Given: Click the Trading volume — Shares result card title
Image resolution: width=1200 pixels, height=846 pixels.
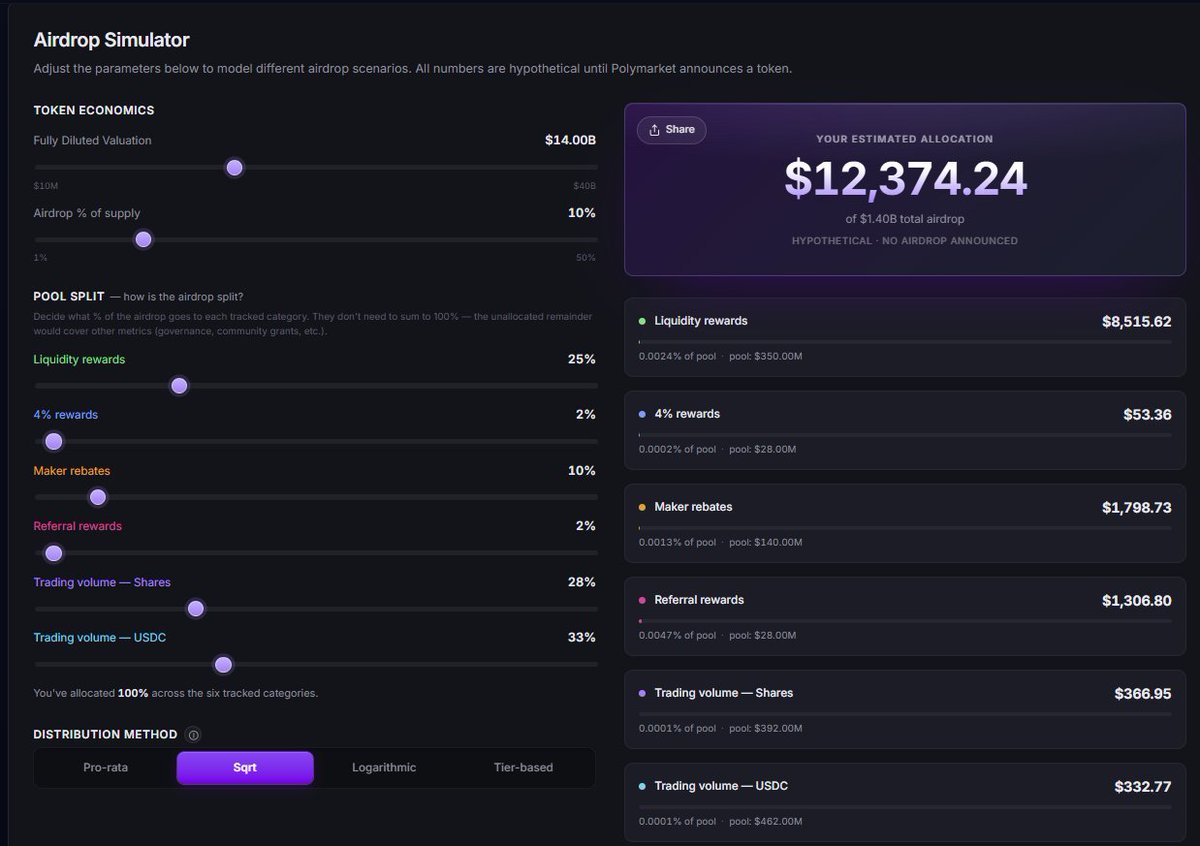Looking at the screenshot, I should click(x=724, y=693).
